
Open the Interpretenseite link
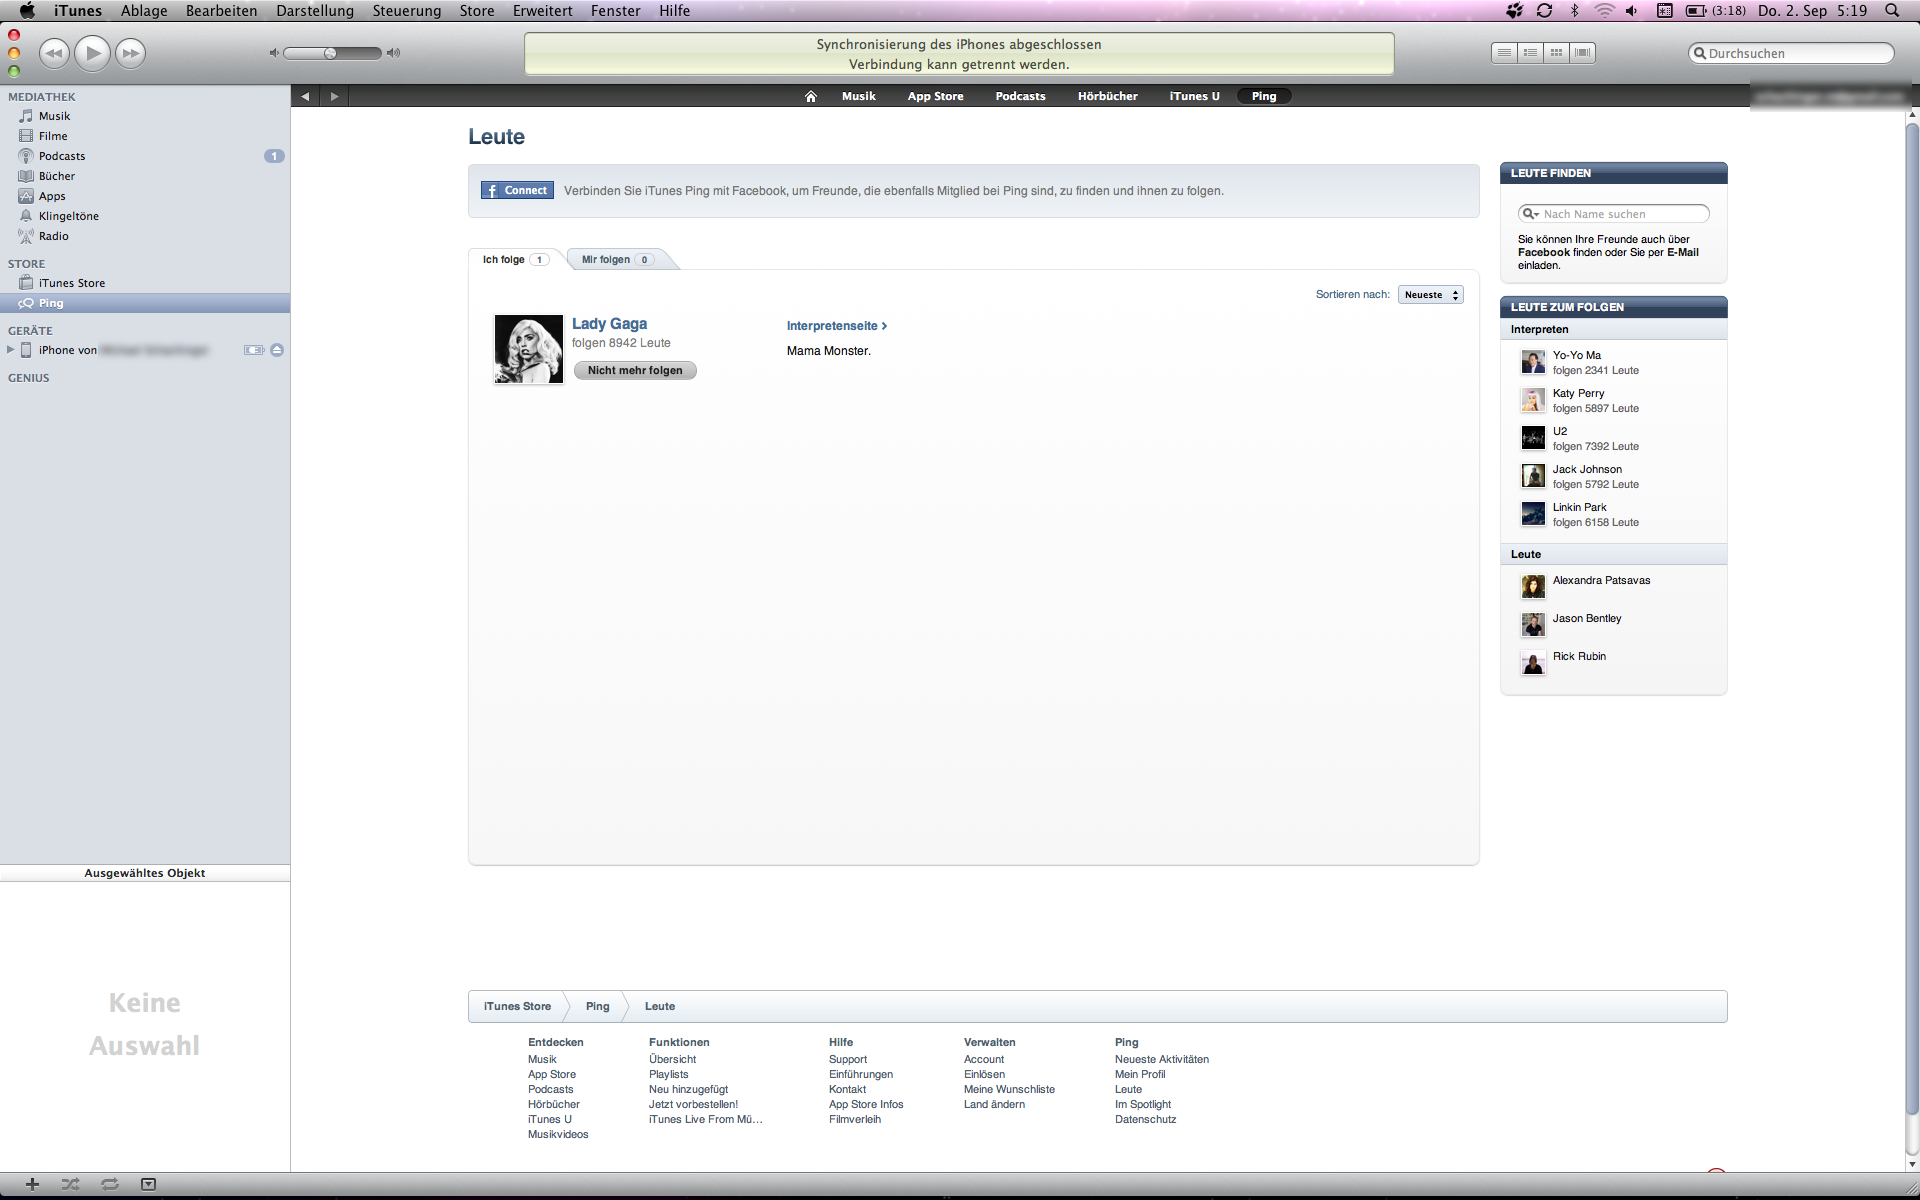(x=837, y=326)
